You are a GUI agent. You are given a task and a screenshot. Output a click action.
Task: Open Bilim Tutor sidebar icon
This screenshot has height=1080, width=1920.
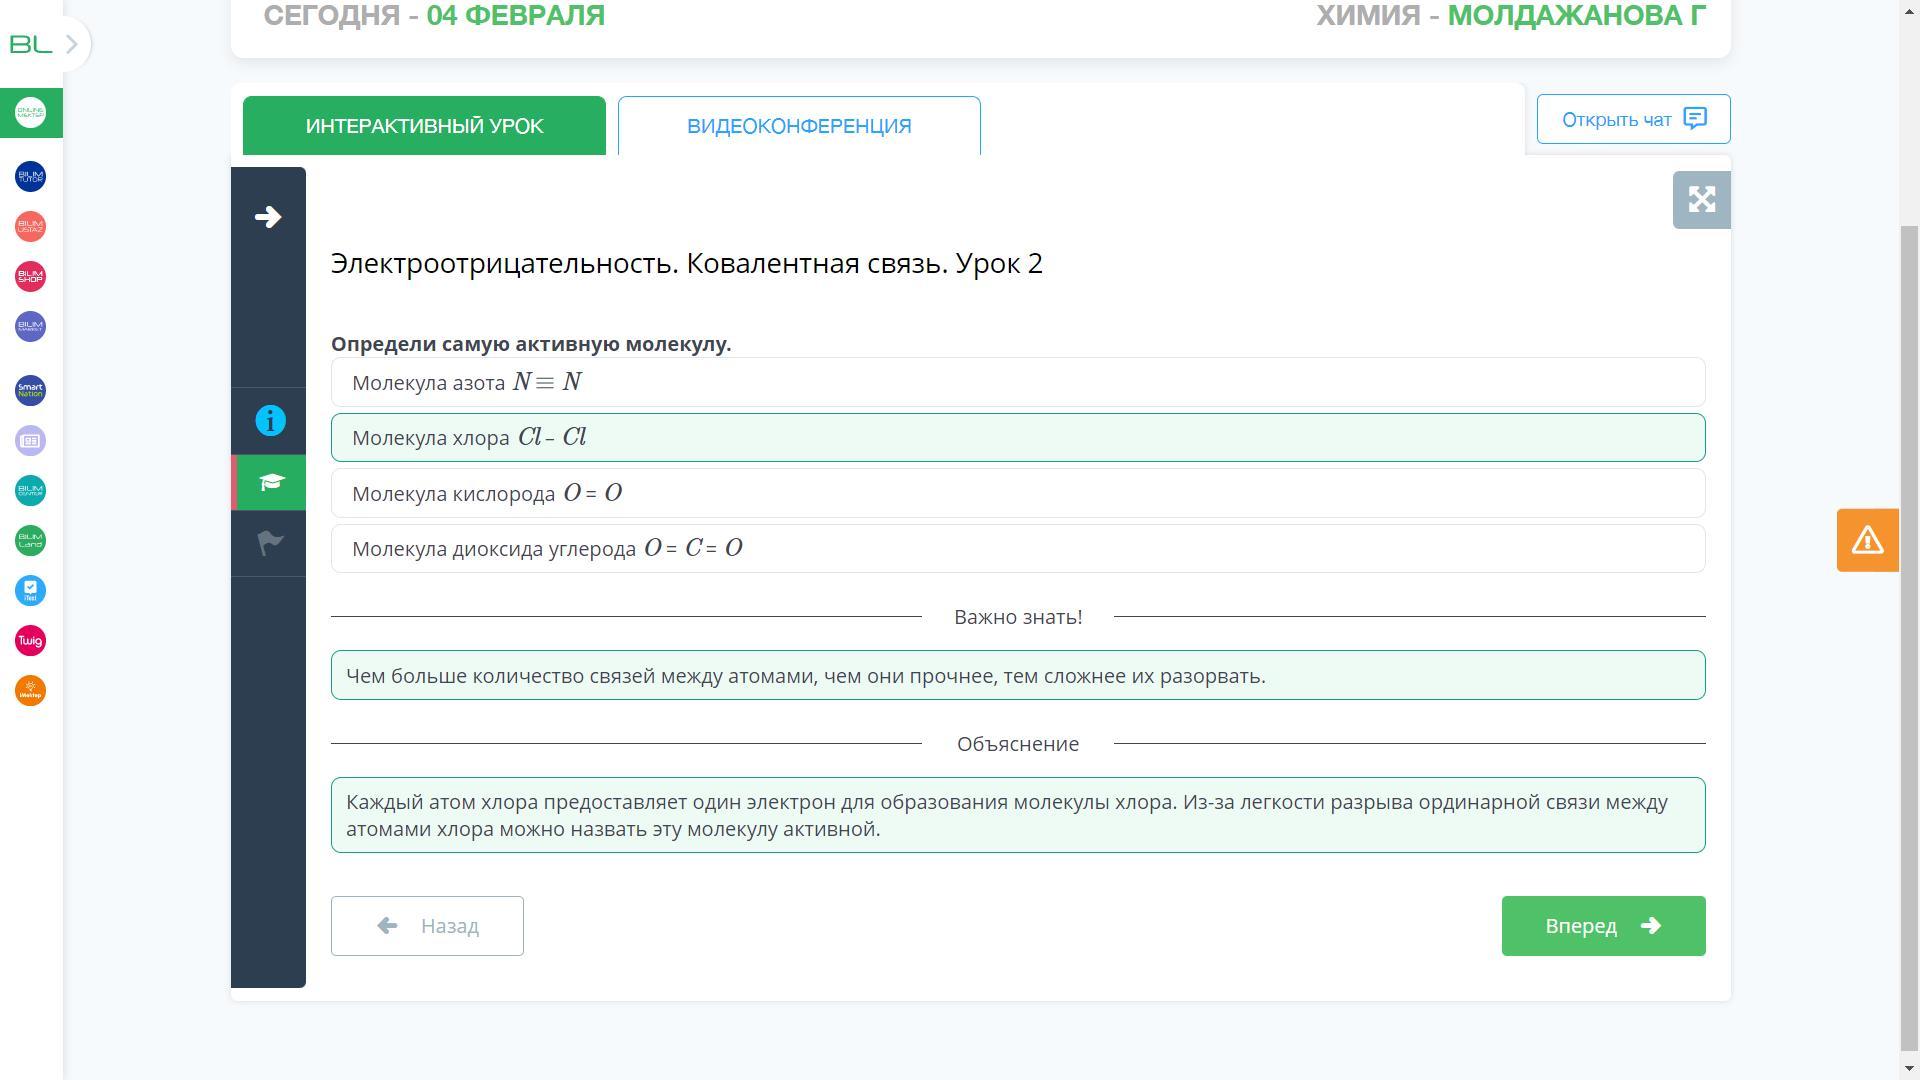pos(30,177)
